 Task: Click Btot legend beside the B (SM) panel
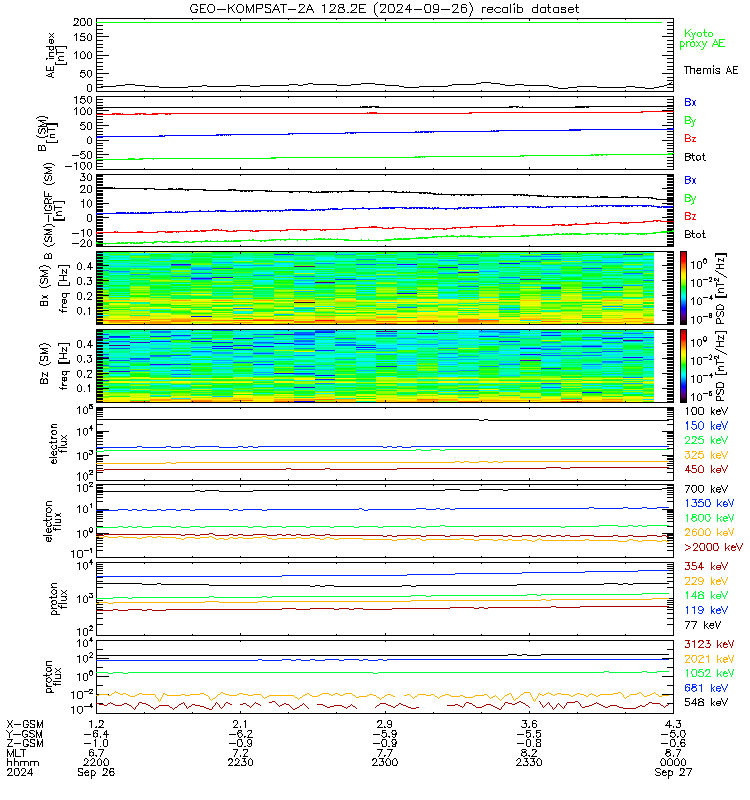(694, 157)
